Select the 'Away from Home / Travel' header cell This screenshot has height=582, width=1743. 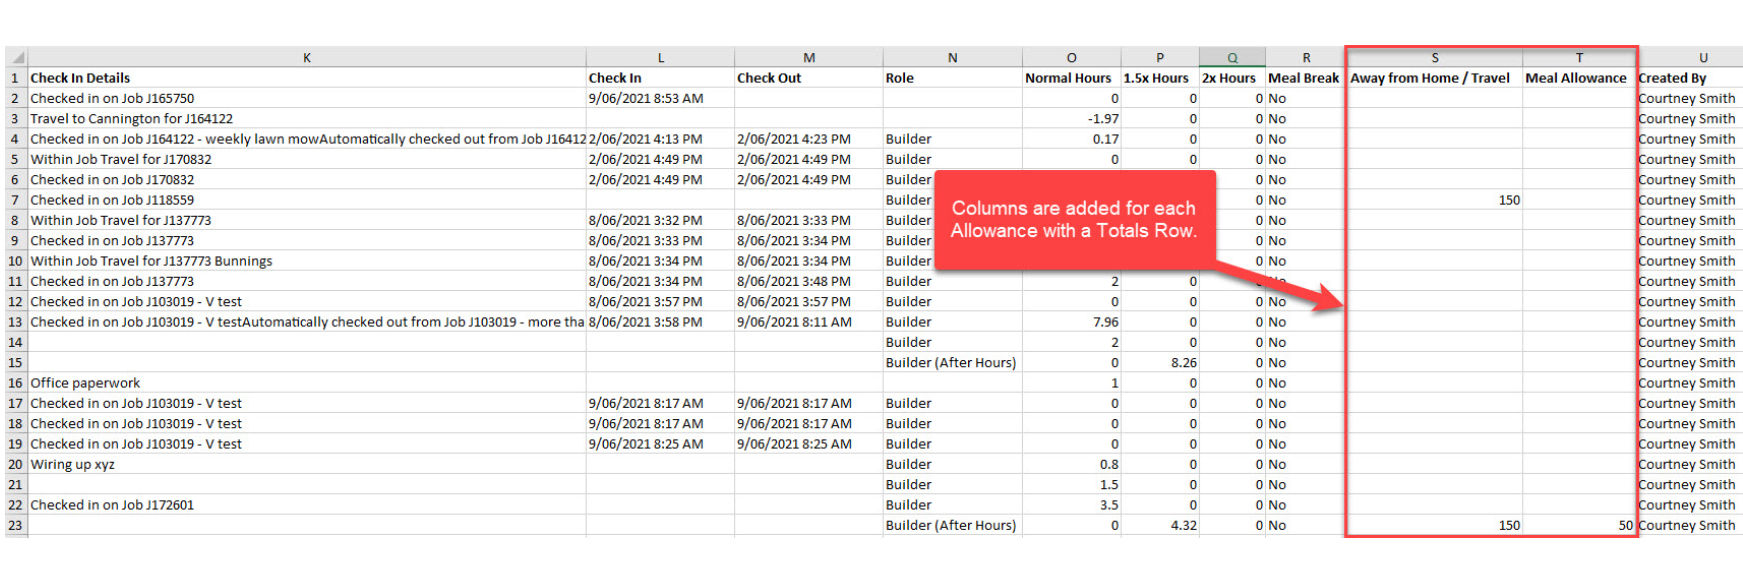click(1430, 78)
